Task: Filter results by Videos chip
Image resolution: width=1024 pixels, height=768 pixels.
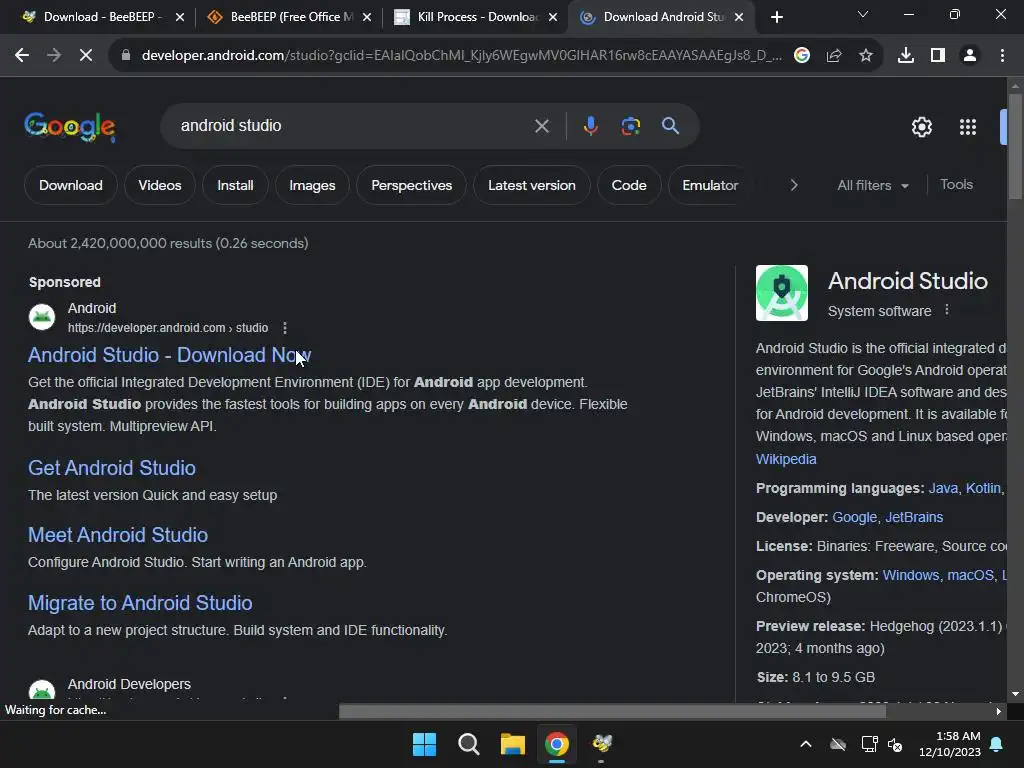Action: [x=159, y=185]
